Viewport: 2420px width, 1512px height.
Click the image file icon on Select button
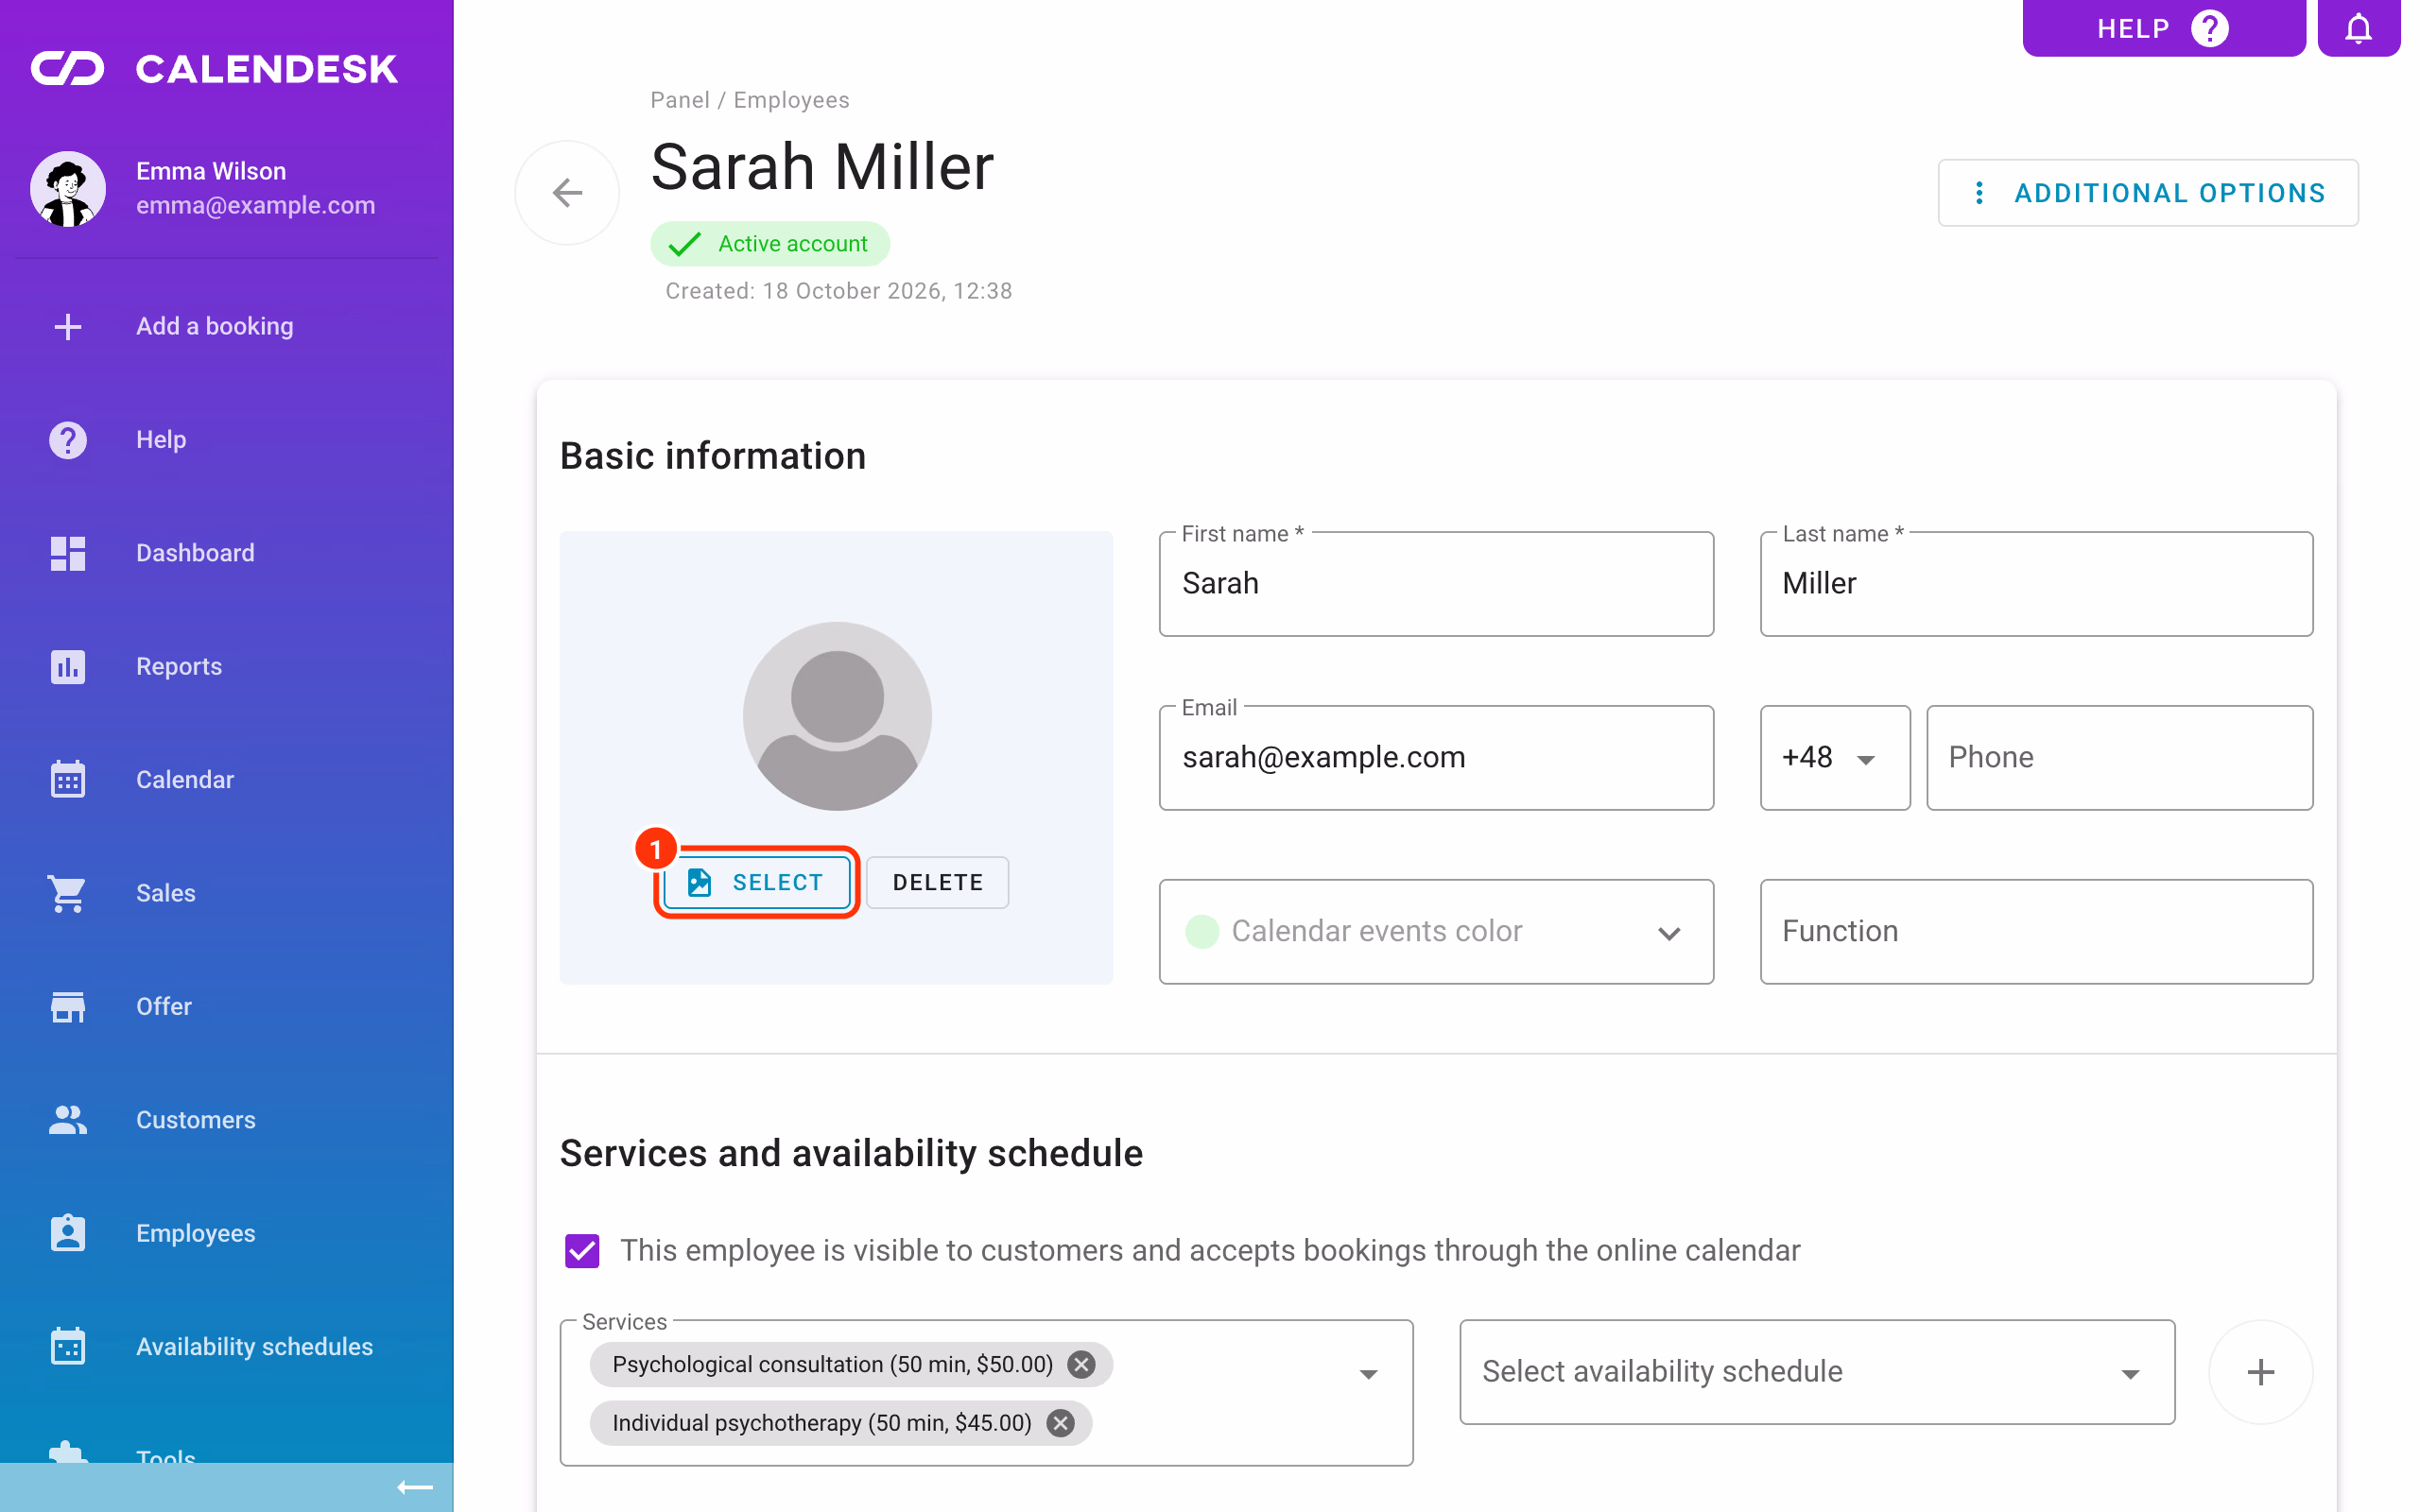[x=699, y=882]
